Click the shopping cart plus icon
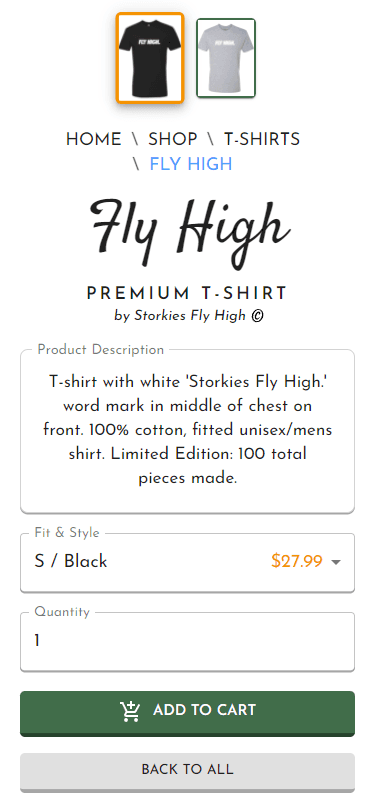 [131, 711]
